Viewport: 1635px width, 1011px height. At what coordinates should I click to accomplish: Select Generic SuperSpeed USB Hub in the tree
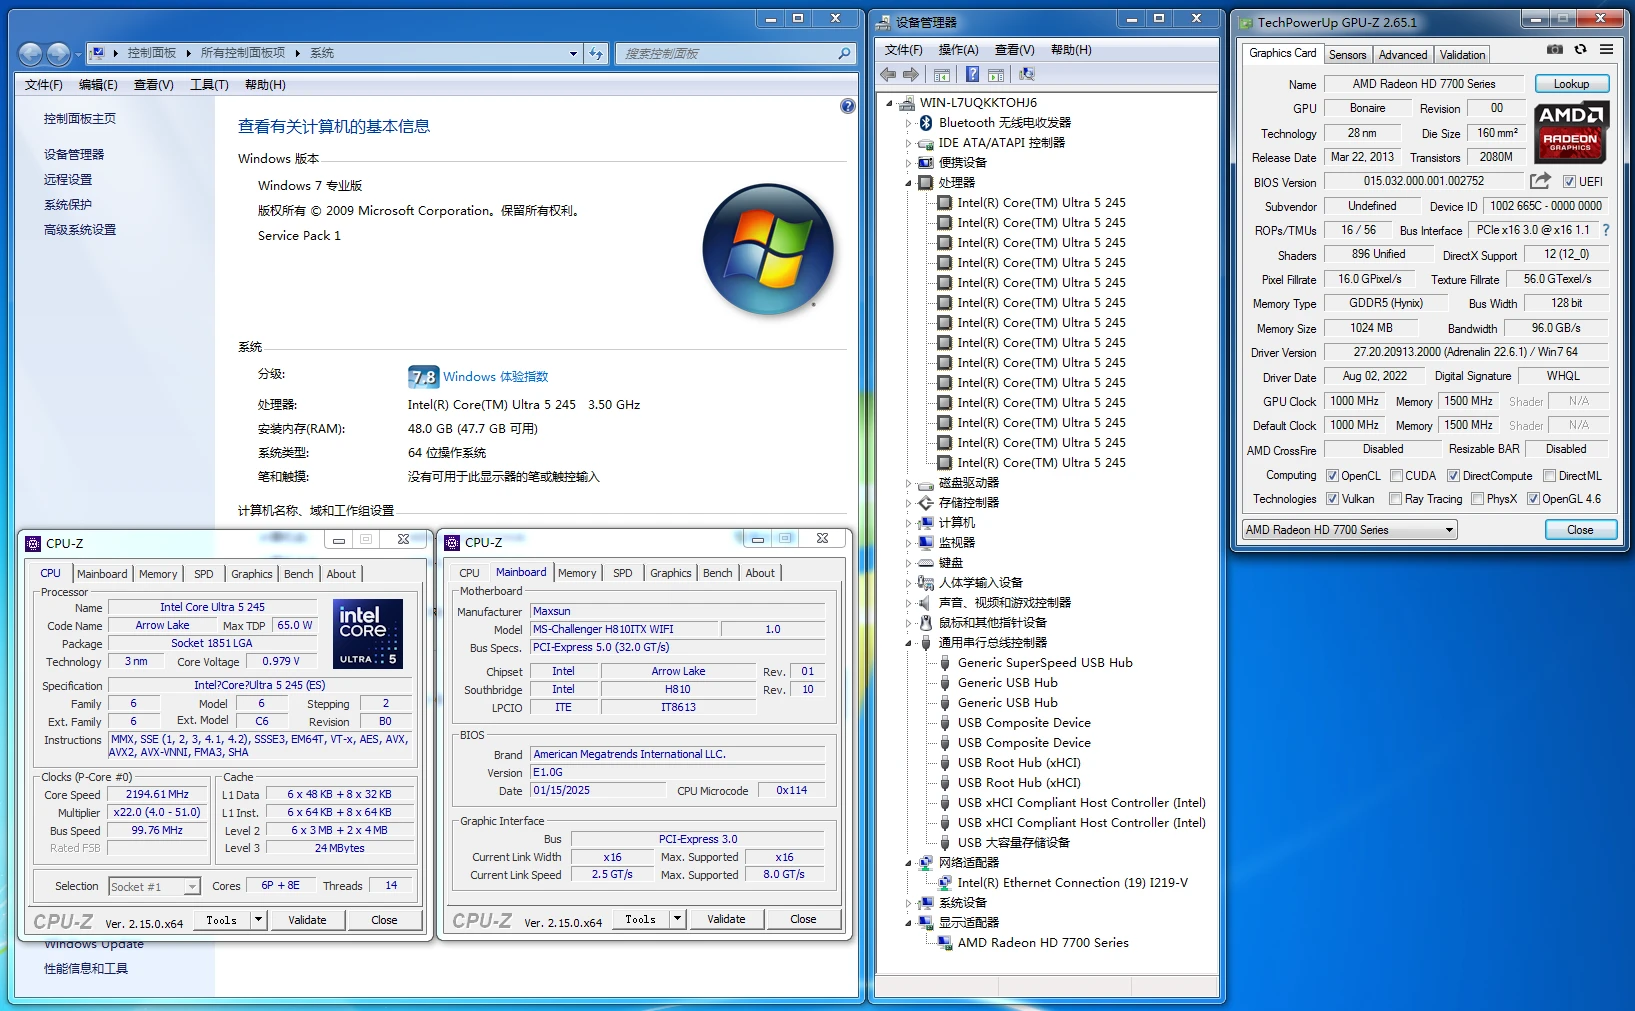tap(1045, 663)
